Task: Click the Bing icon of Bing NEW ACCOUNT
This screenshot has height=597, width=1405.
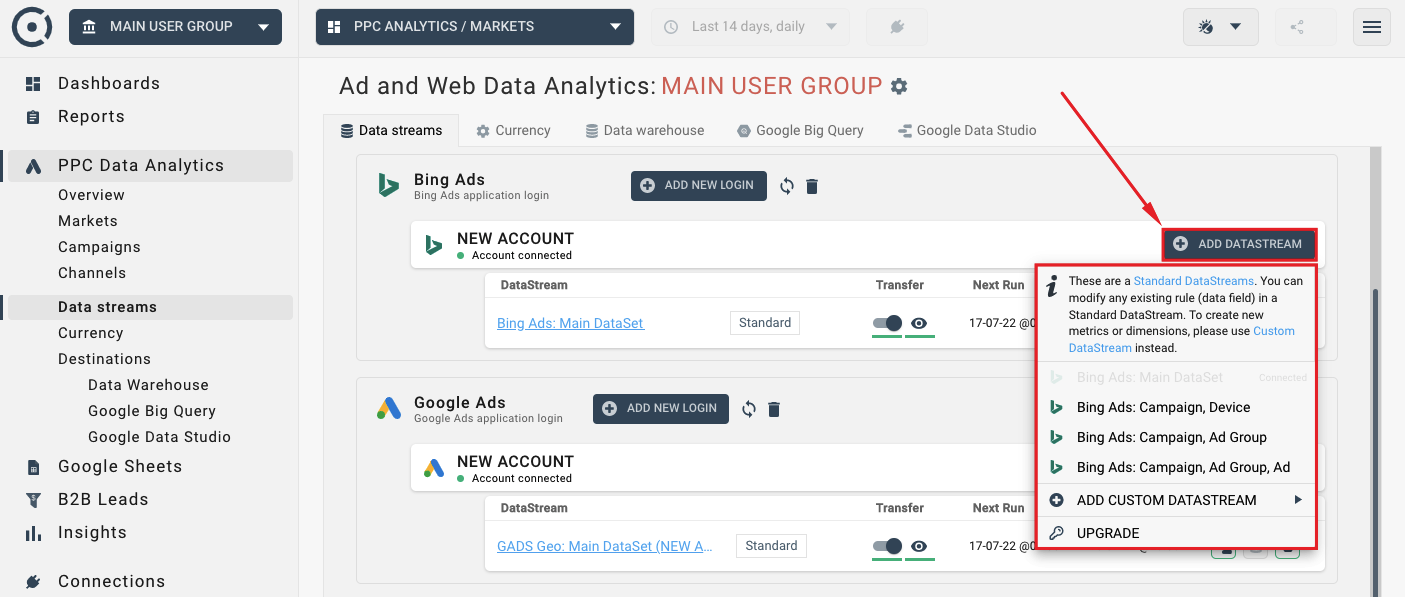Action: coord(433,245)
